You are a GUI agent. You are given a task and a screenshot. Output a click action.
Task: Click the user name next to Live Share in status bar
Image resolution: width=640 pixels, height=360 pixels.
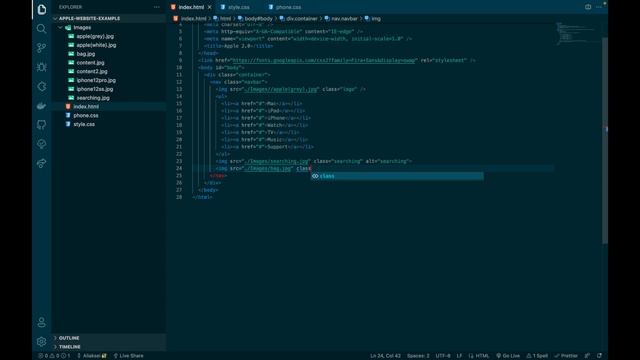point(92,356)
